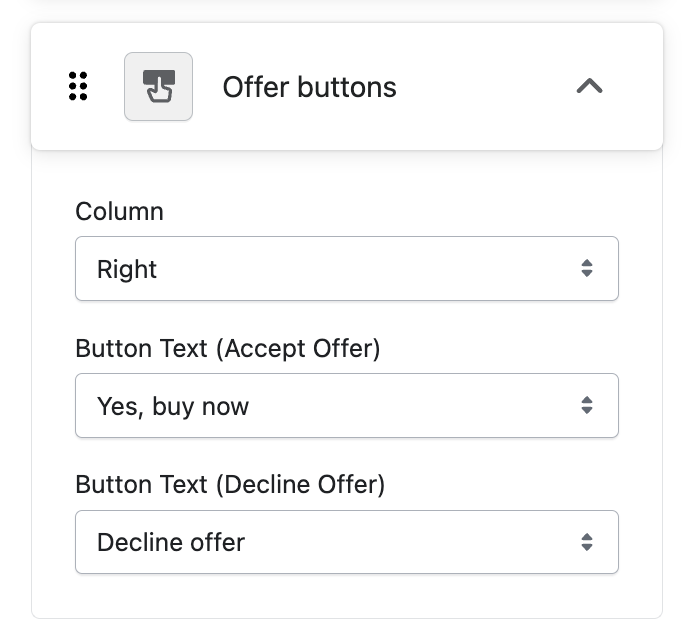Click the Offer buttons section title
This screenshot has width=692, height=642.
click(309, 88)
